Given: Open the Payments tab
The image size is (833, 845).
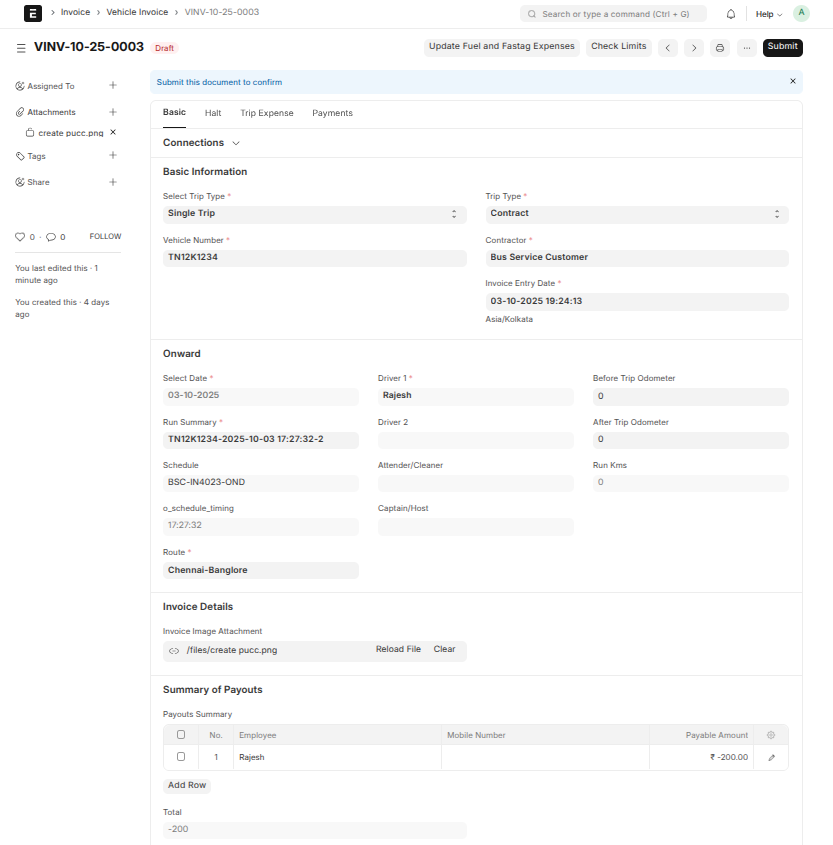Looking at the screenshot, I should 332,113.
